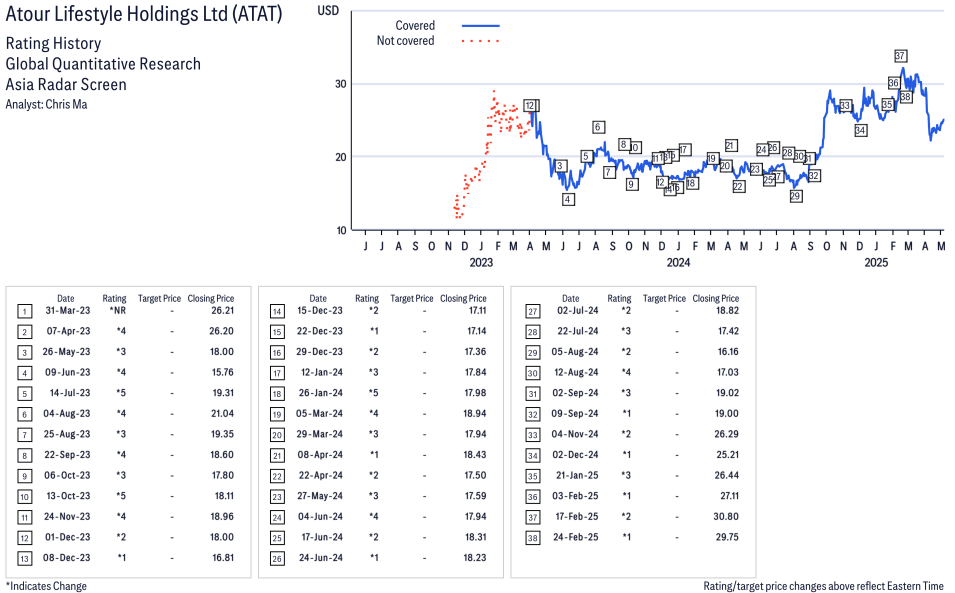
Task: Select chart marker 35 in early 2025
Action: tap(887, 105)
